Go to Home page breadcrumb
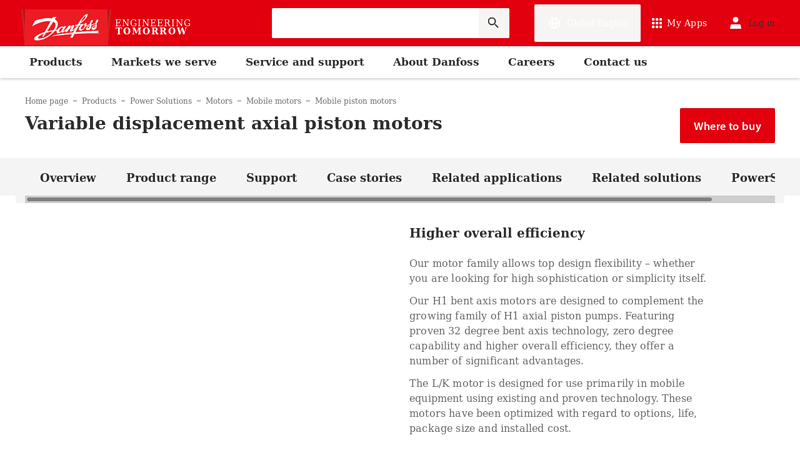 pyautogui.click(x=46, y=101)
